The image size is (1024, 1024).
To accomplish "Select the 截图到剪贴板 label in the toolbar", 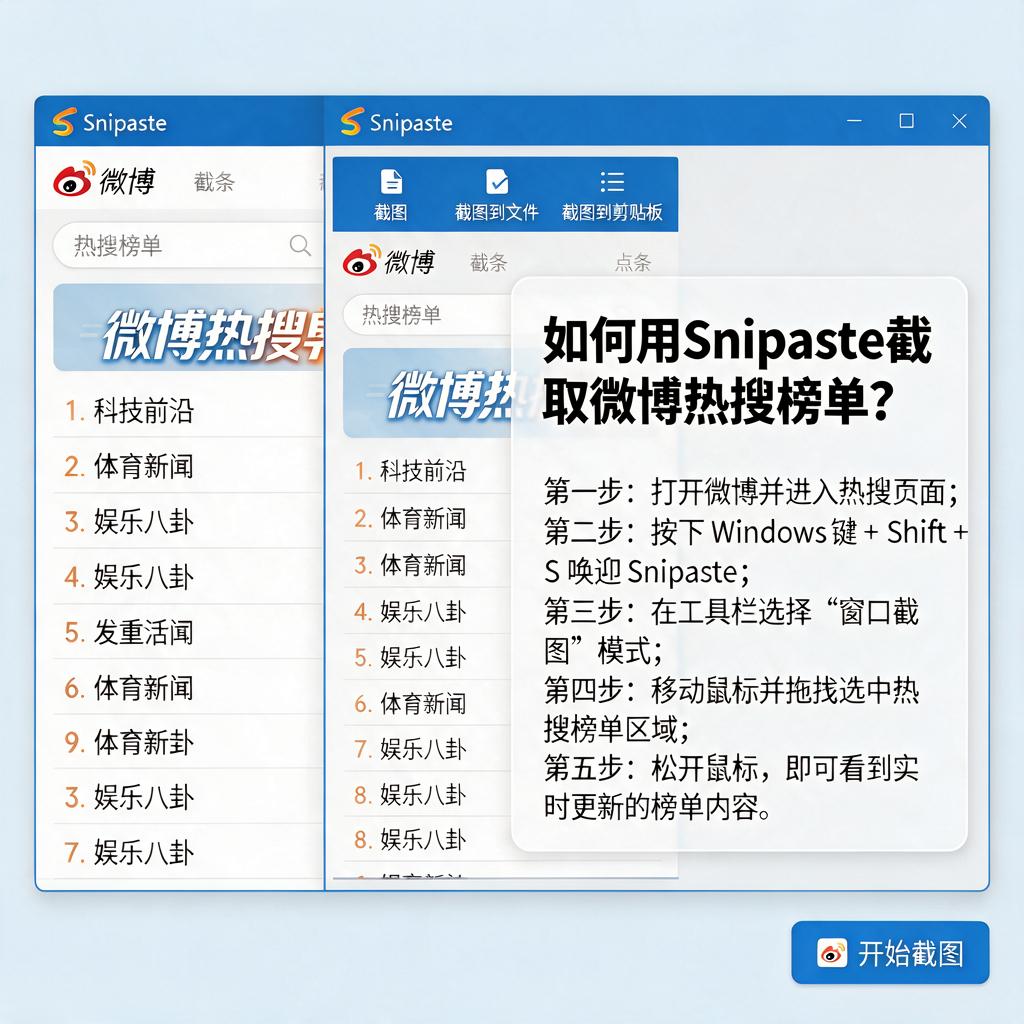I will click(612, 212).
